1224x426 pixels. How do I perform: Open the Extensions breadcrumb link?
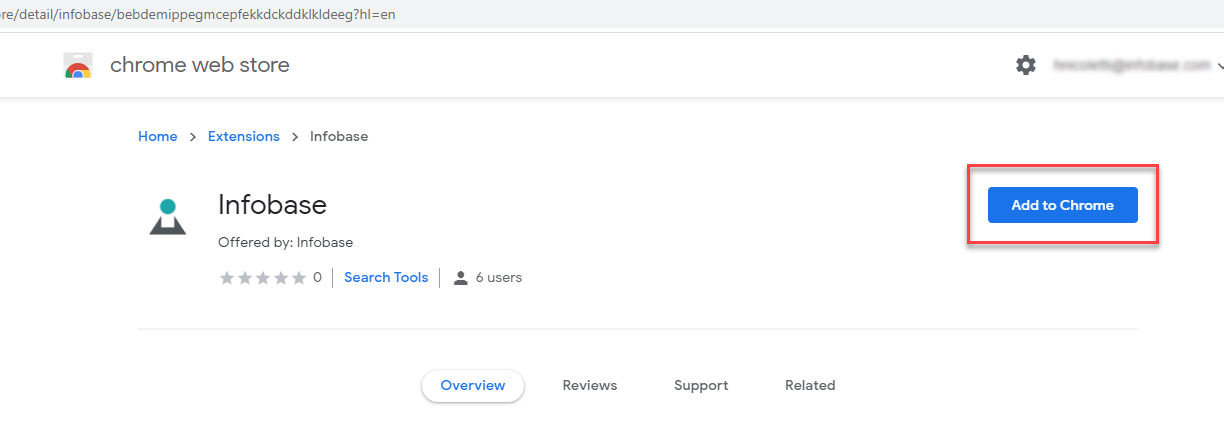(x=244, y=136)
